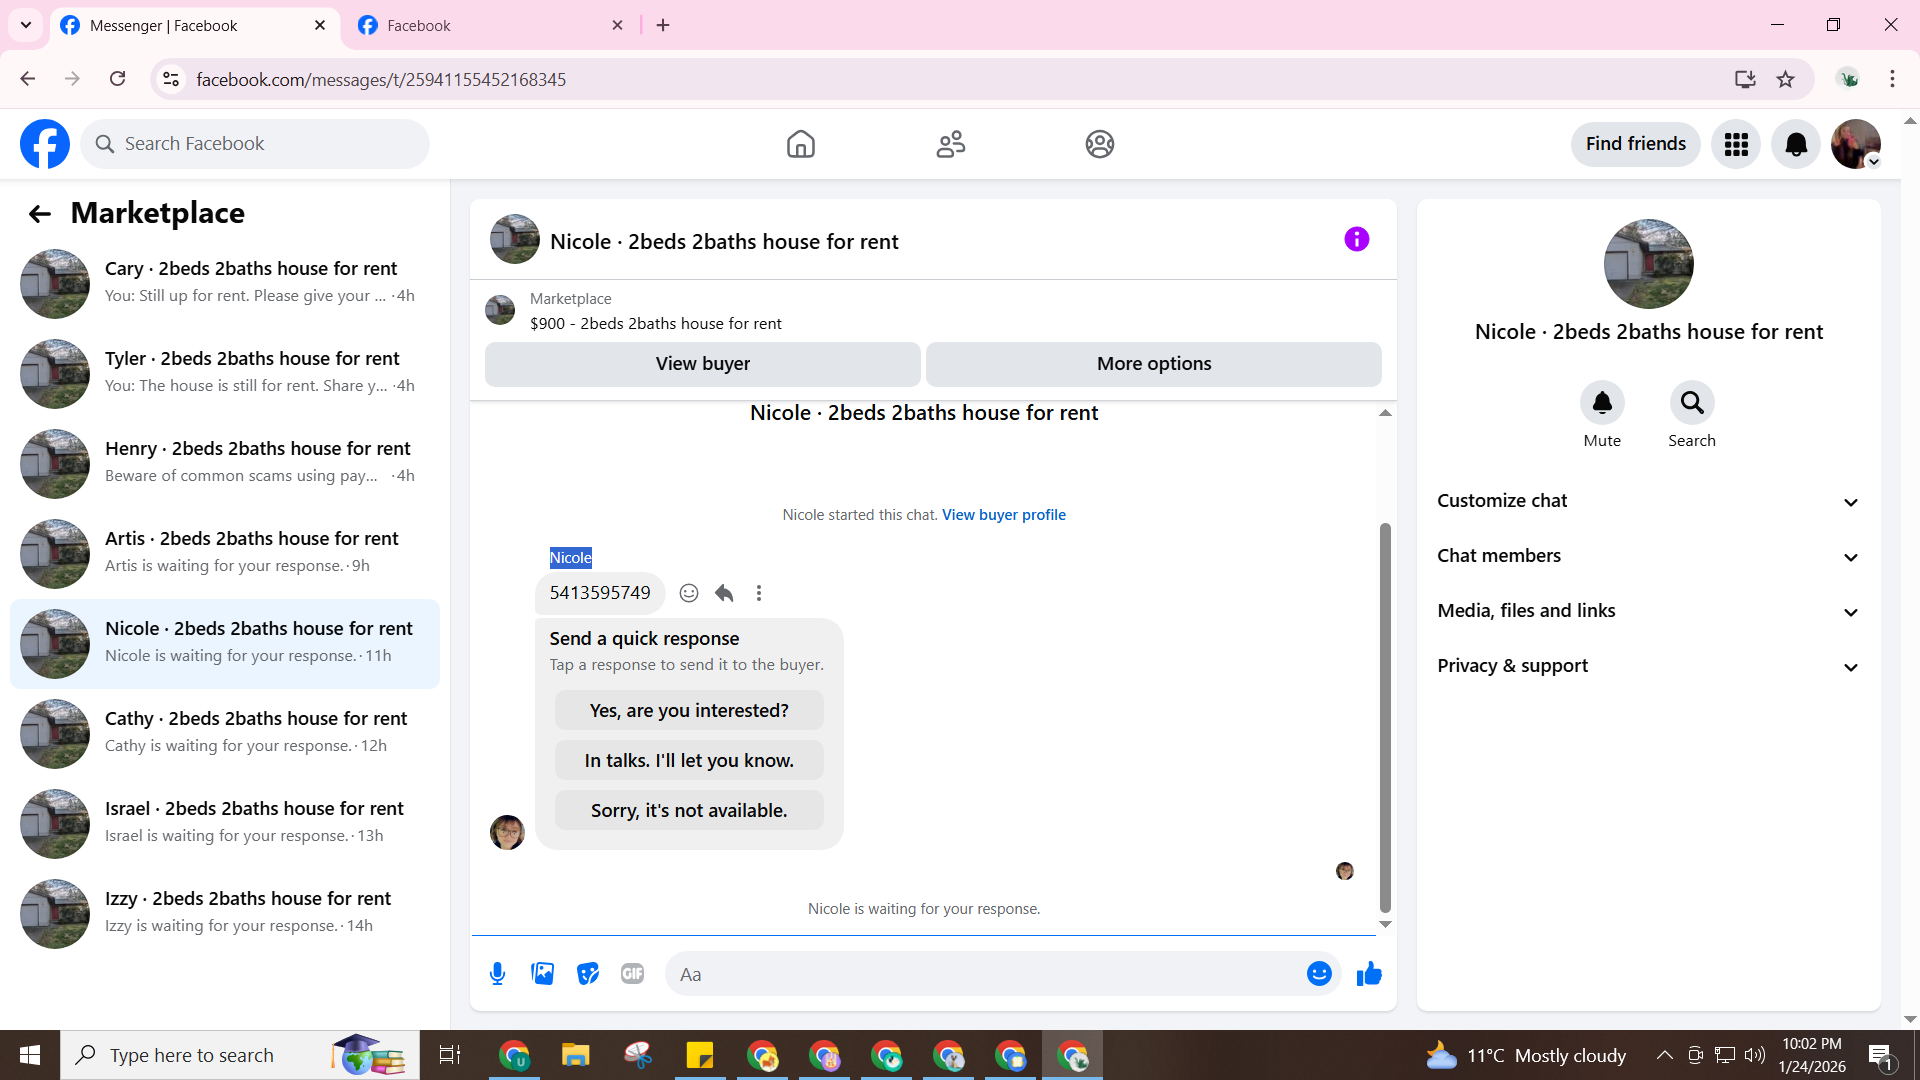Attach a photo using the image icon
This screenshot has height=1080, width=1920.
point(542,974)
